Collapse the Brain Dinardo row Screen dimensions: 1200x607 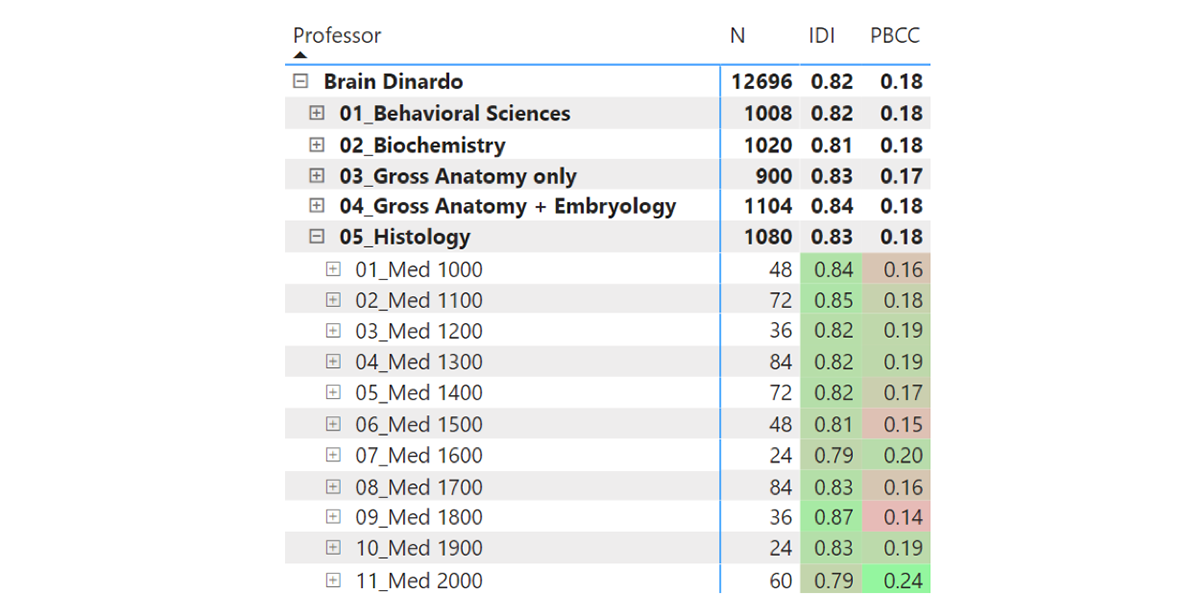click(x=301, y=82)
